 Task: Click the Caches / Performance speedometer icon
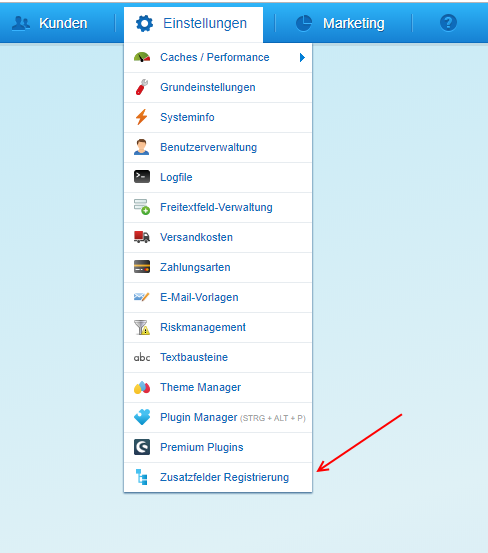pyautogui.click(x=142, y=57)
